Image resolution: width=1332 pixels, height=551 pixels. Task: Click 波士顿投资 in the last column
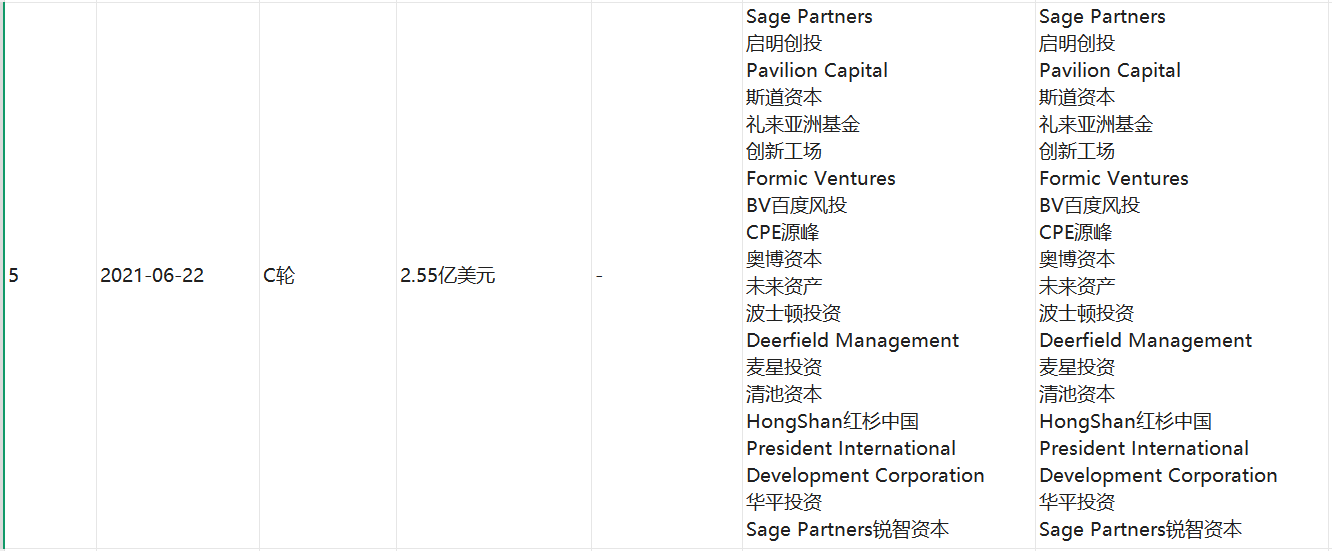(x=1087, y=314)
